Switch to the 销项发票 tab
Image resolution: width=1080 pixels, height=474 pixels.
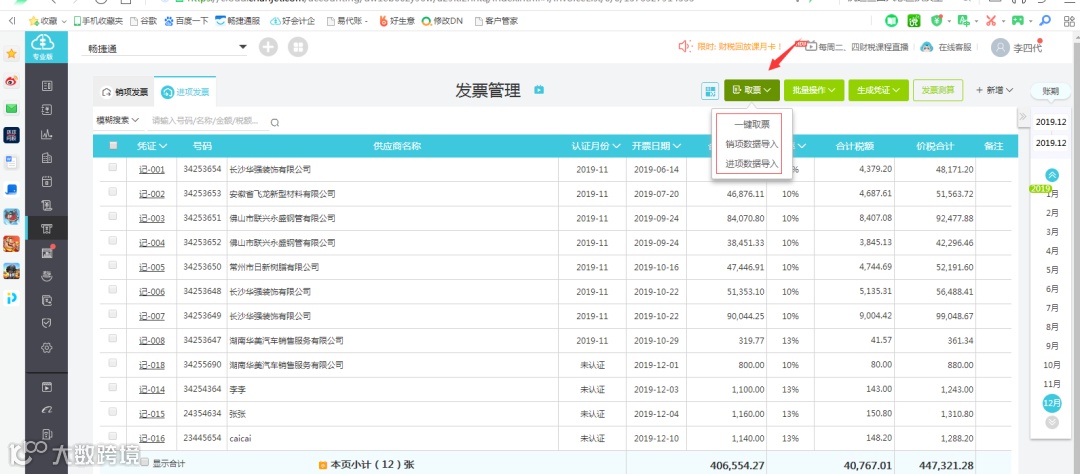pos(125,92)
